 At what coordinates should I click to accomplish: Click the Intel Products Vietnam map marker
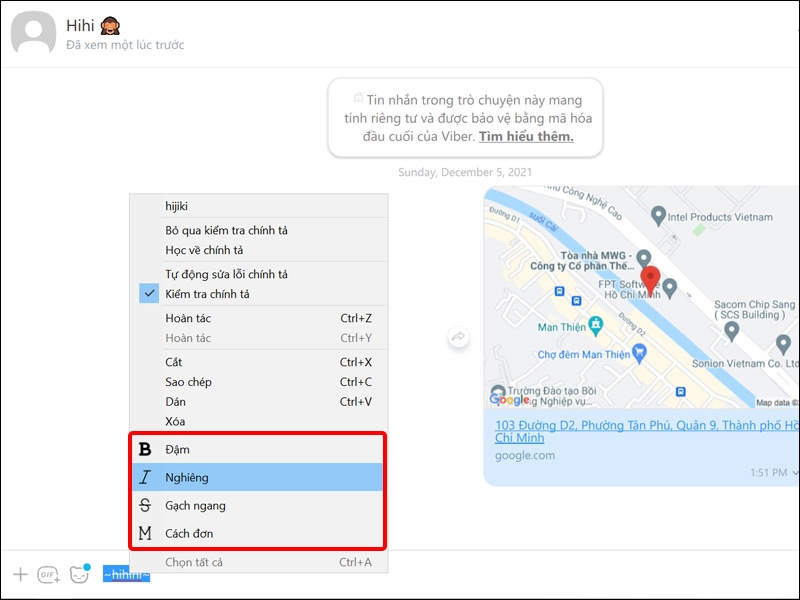tap(658, 216)
